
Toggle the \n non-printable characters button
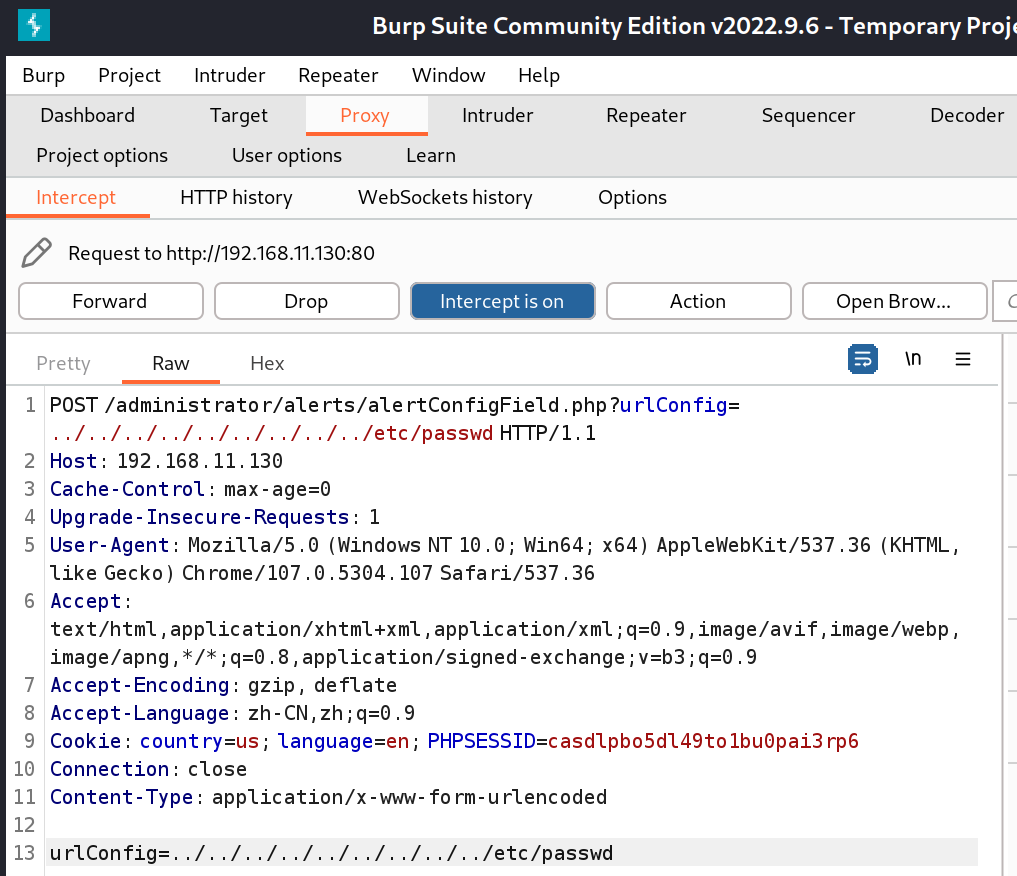[x=913, y=359]
